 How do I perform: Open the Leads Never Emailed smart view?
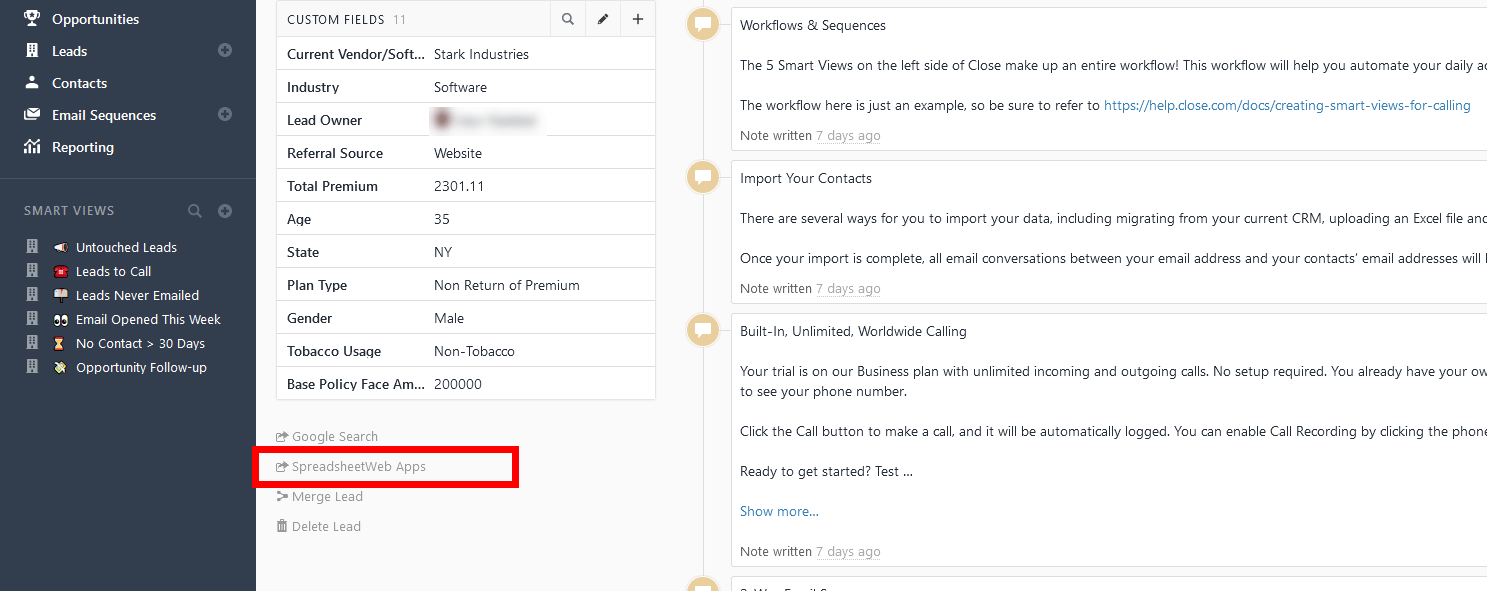pyautogui.click(x=137, y=295)
